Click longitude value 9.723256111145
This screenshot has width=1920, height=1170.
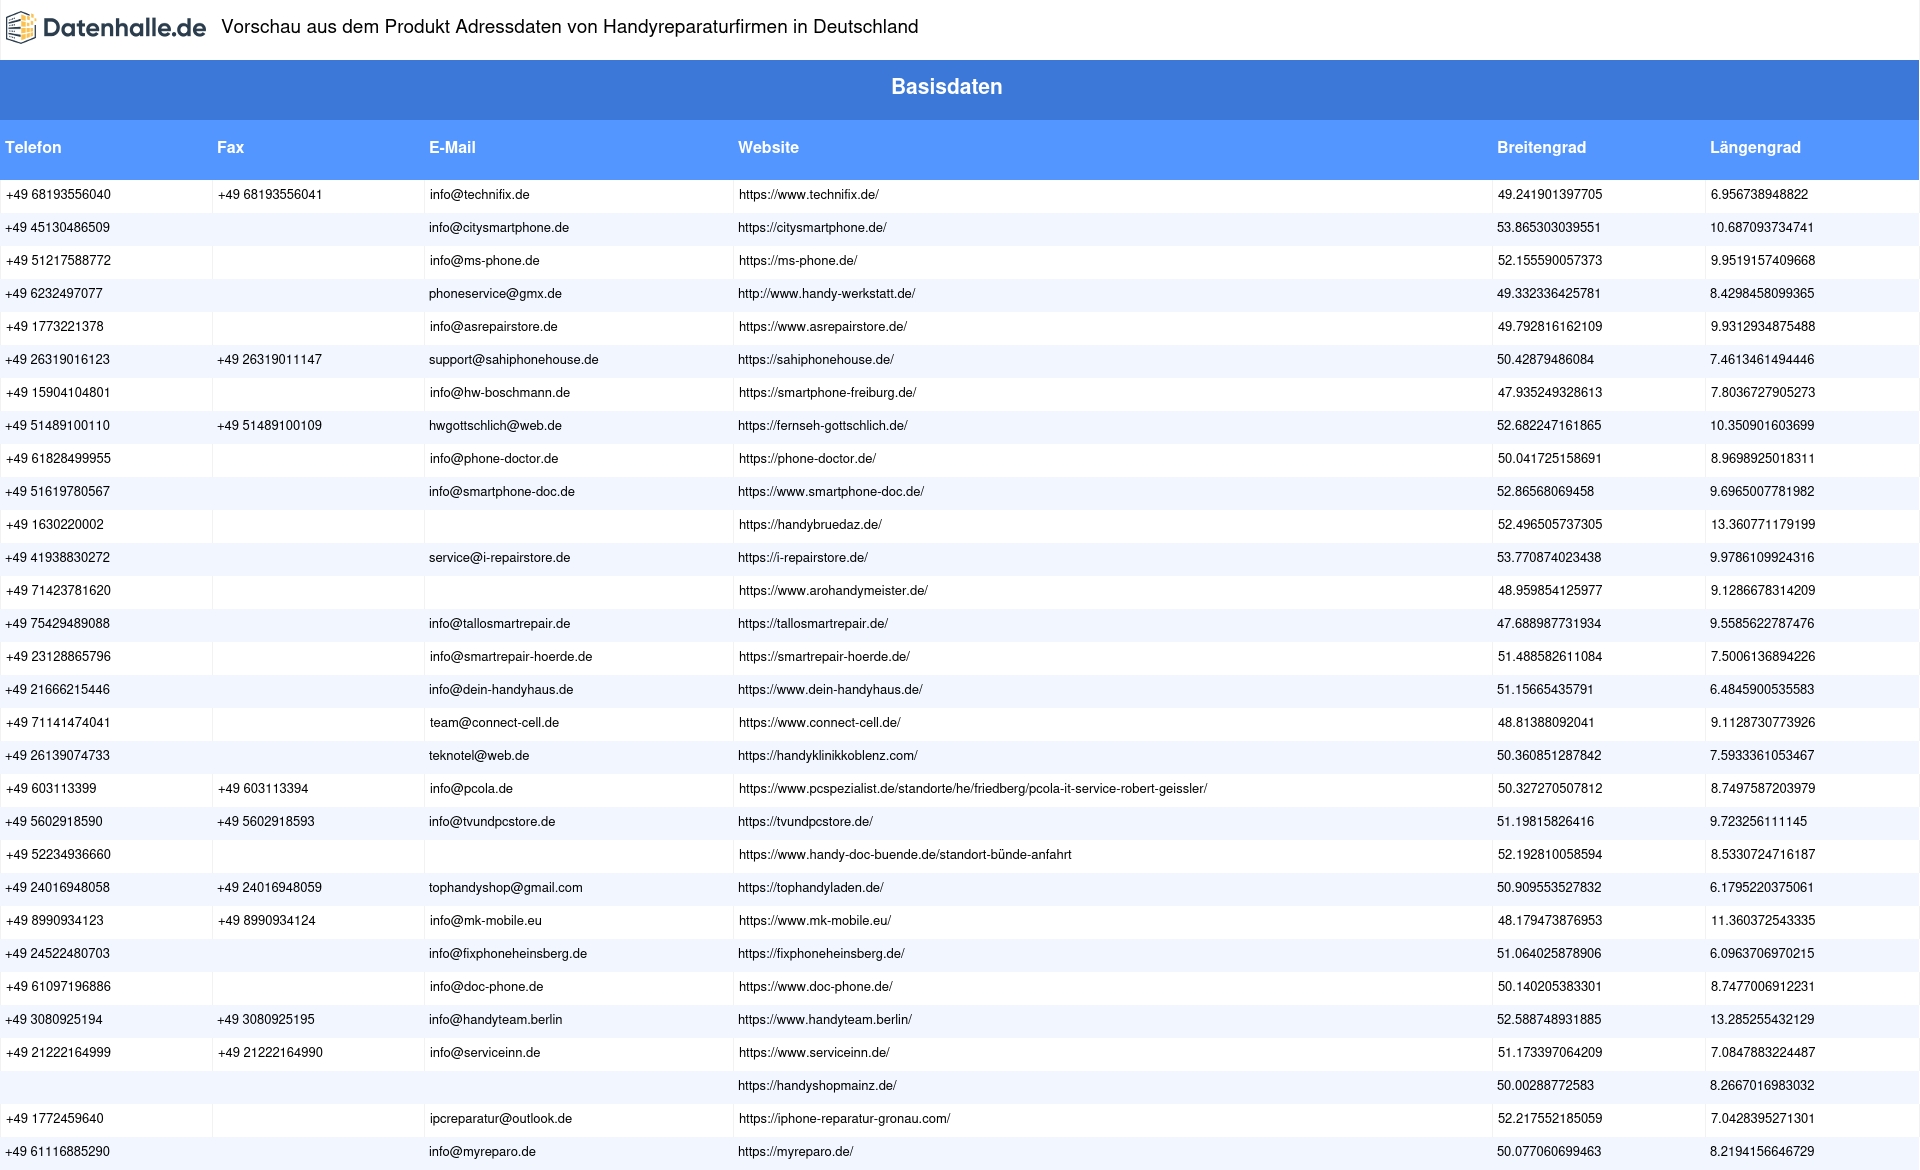pos(1759,822)
